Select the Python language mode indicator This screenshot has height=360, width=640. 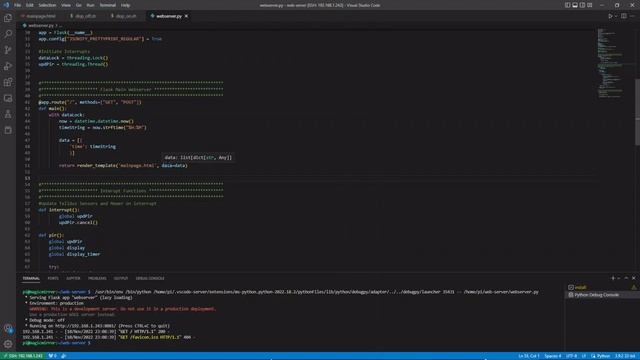[600, 356]
